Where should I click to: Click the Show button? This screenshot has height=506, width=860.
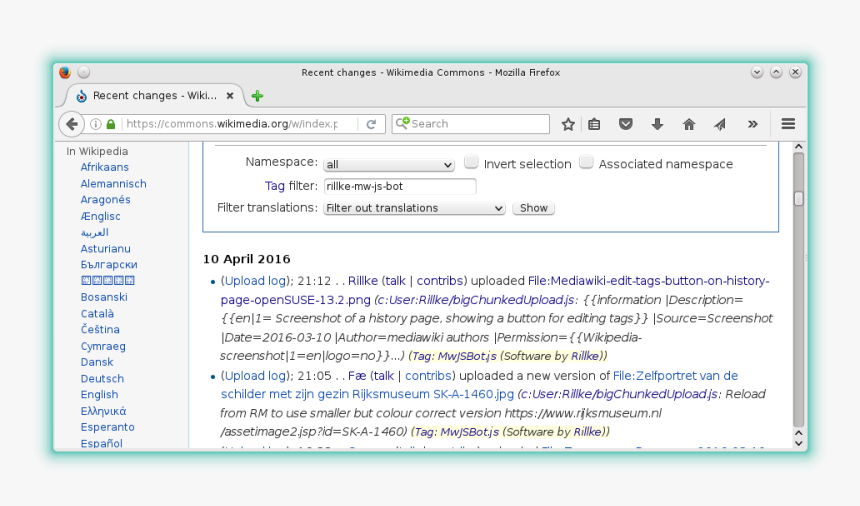tap(534, 208)
